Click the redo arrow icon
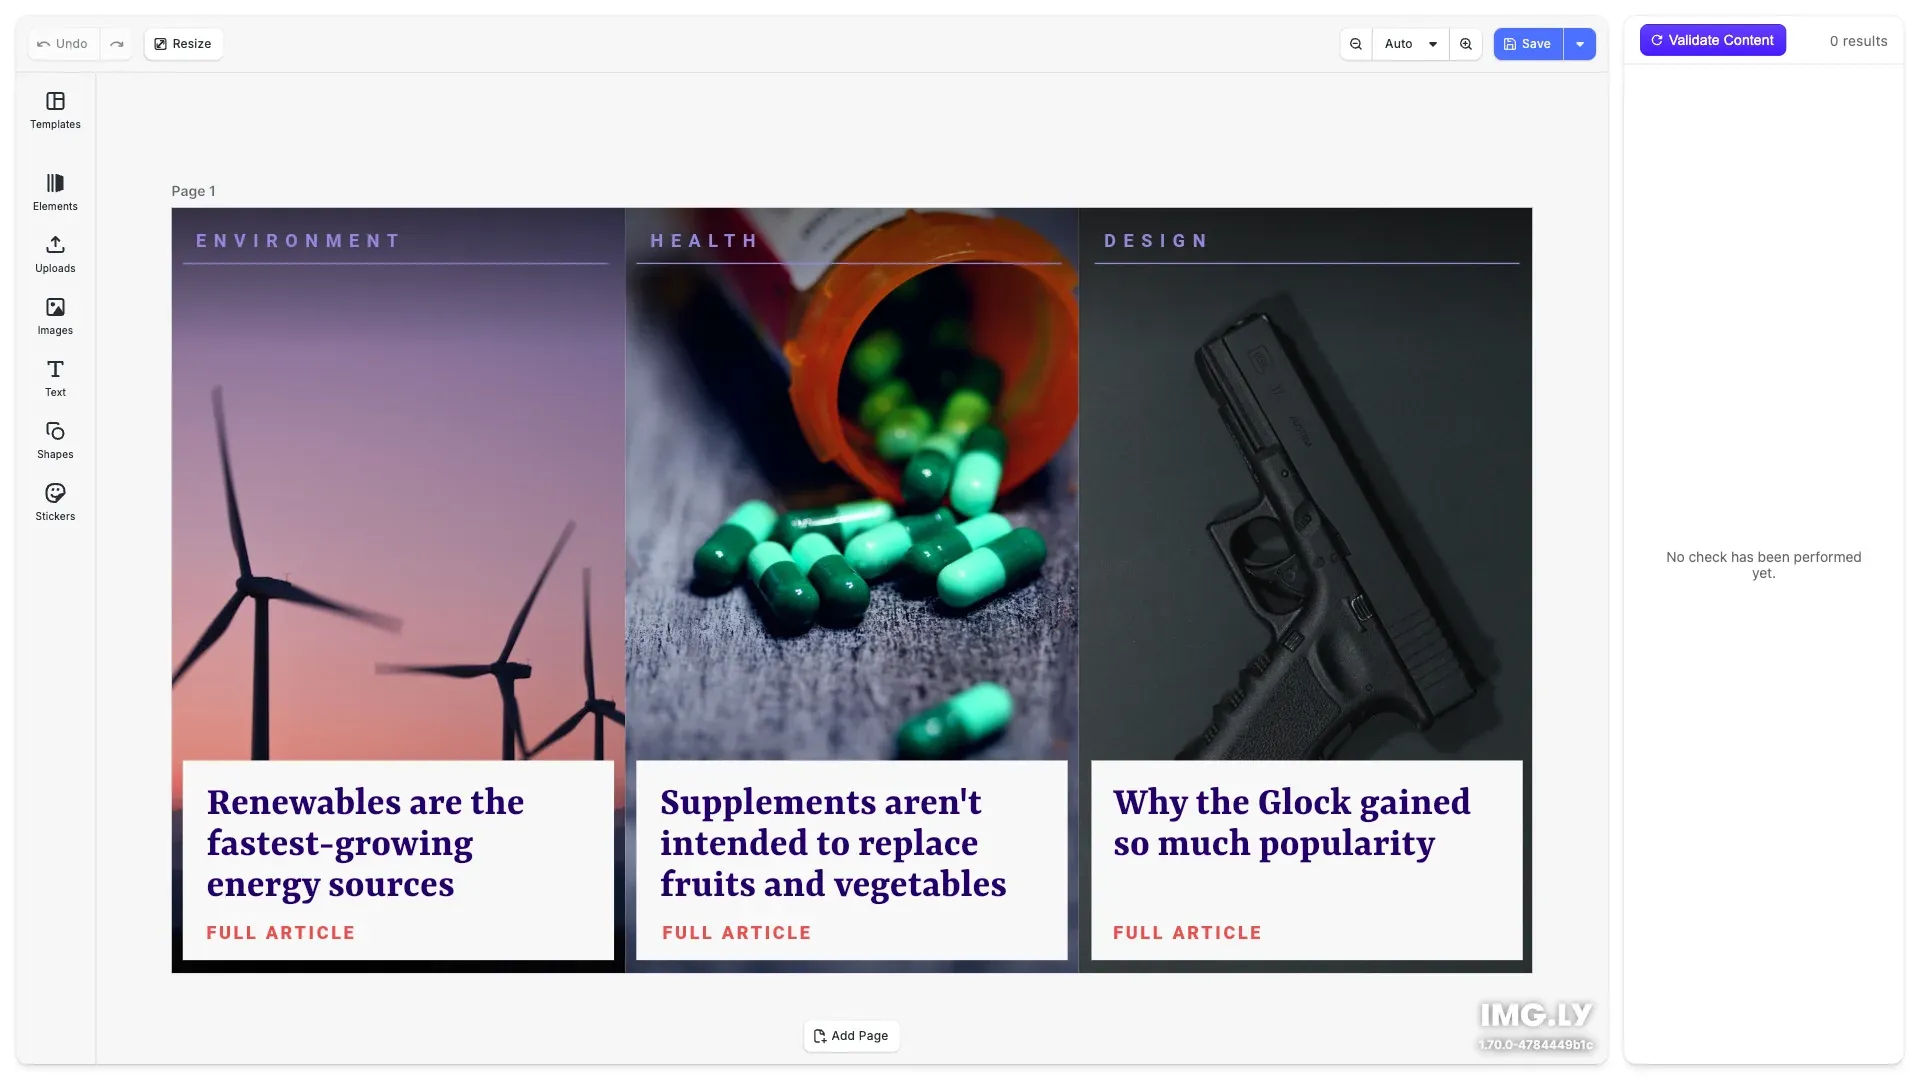 (117, 44)
